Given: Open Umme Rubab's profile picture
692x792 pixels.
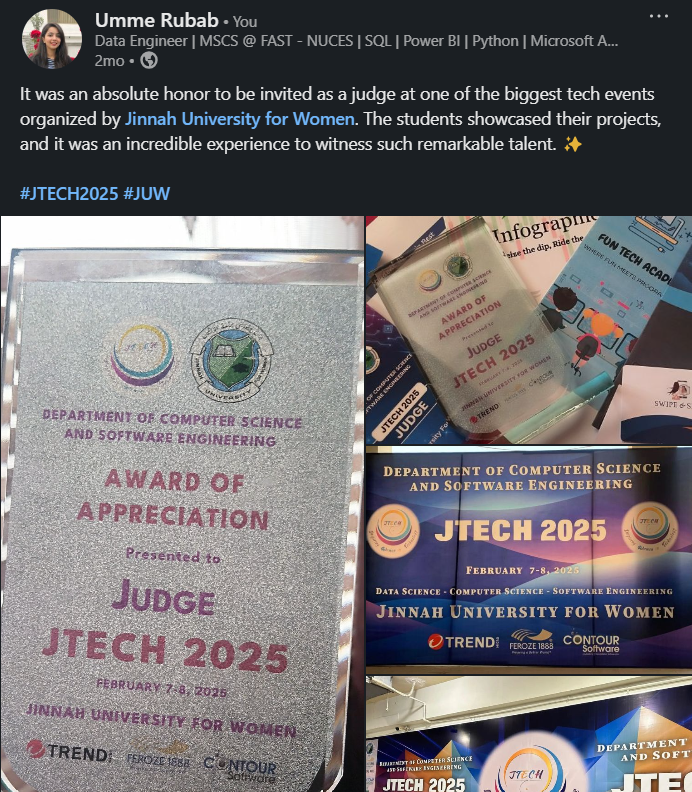Looking at the screenshot, I should click(52, 39).
